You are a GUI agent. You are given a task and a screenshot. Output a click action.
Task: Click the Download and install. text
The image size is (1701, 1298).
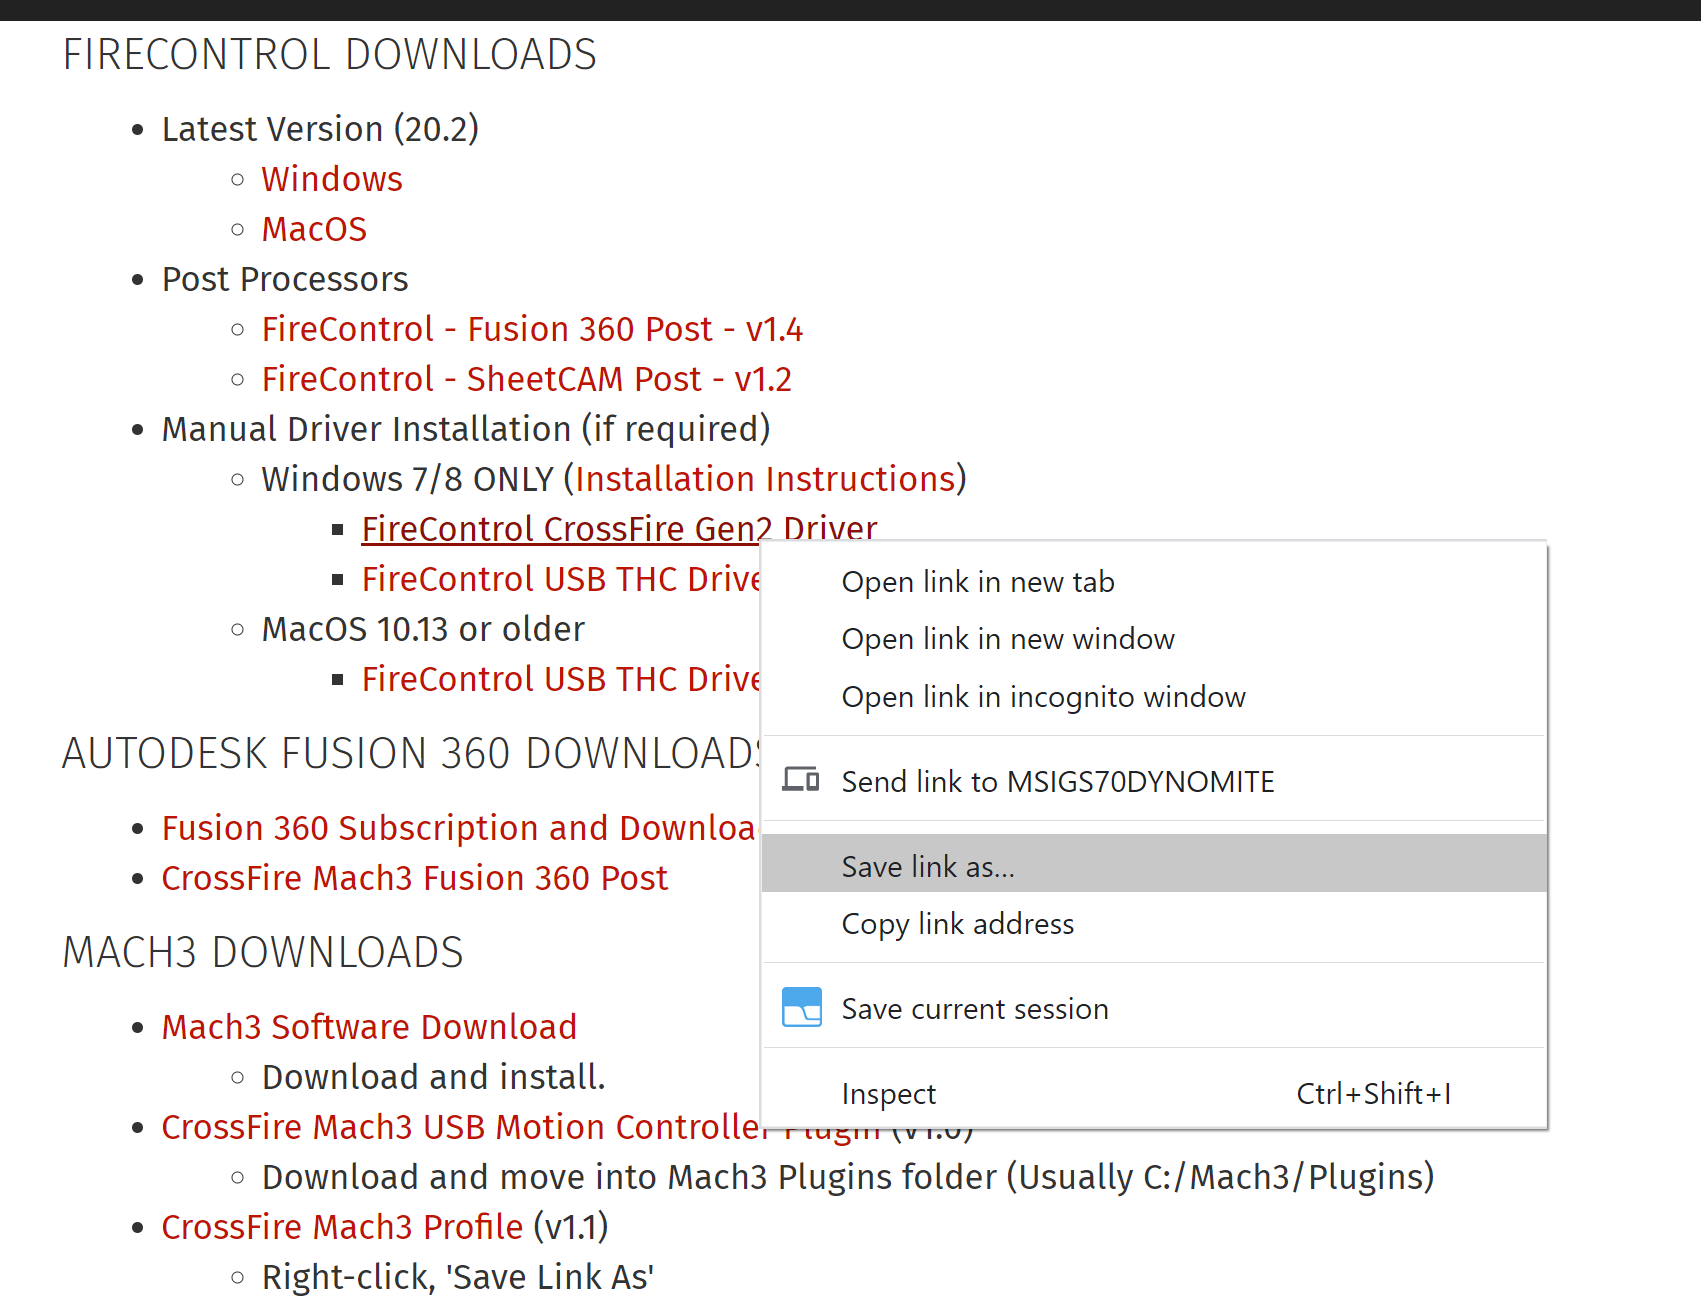(433, 1077)
